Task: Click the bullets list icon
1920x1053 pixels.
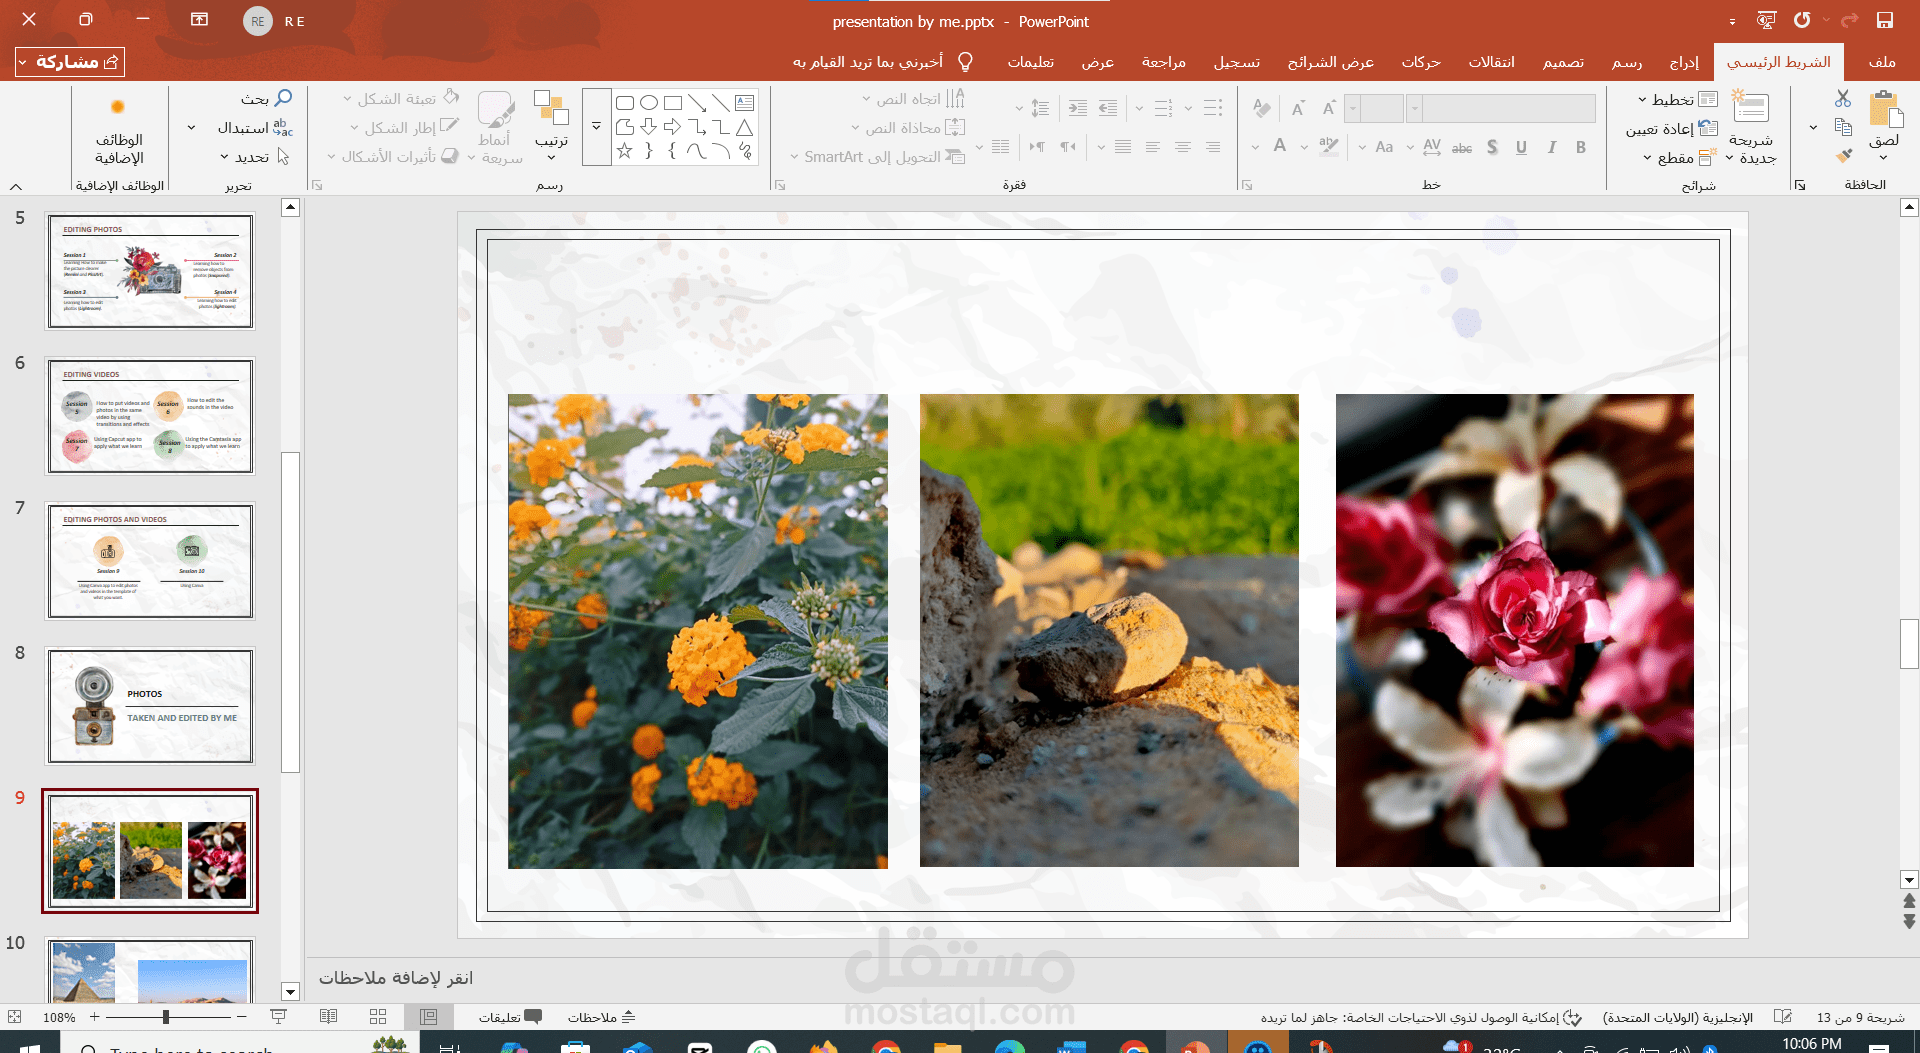Action: 1213,108
